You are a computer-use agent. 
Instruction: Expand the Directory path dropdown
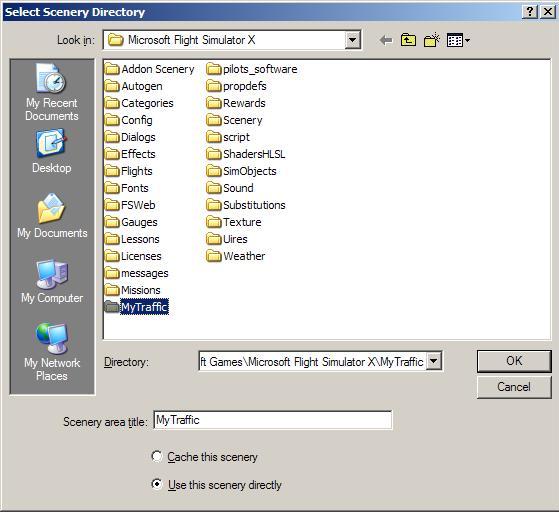pyautogui.click(x=434, y=361)
